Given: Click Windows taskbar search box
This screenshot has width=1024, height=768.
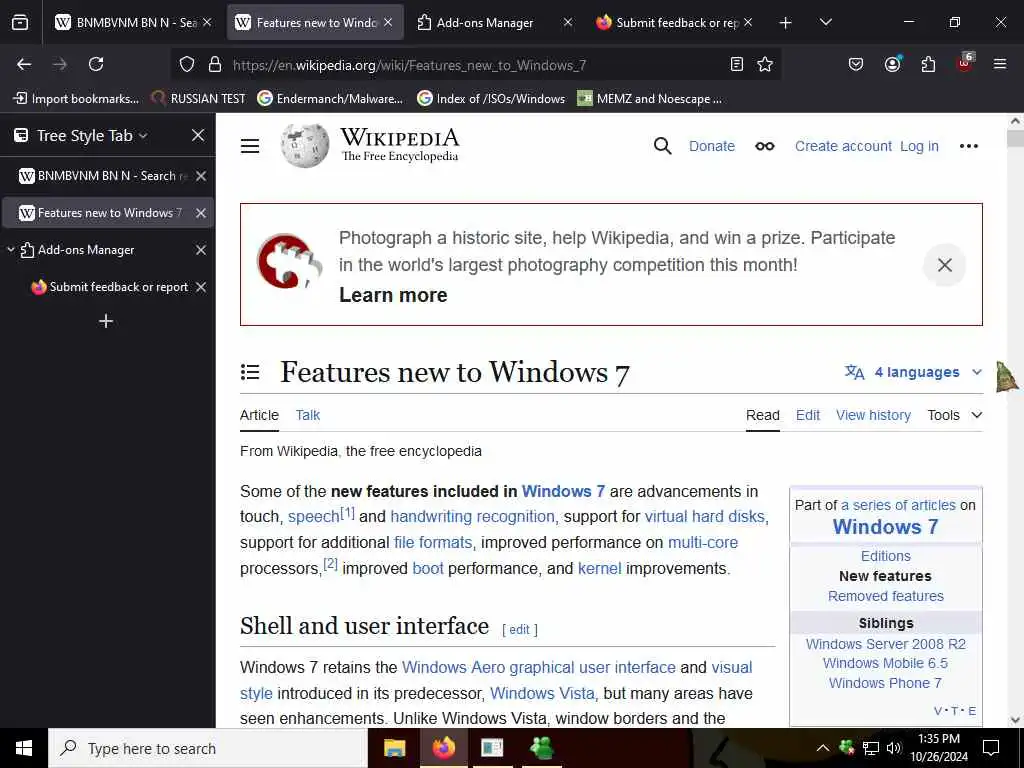Looking at the screenshot, I should pyautogui.click(x=208, y=748).
